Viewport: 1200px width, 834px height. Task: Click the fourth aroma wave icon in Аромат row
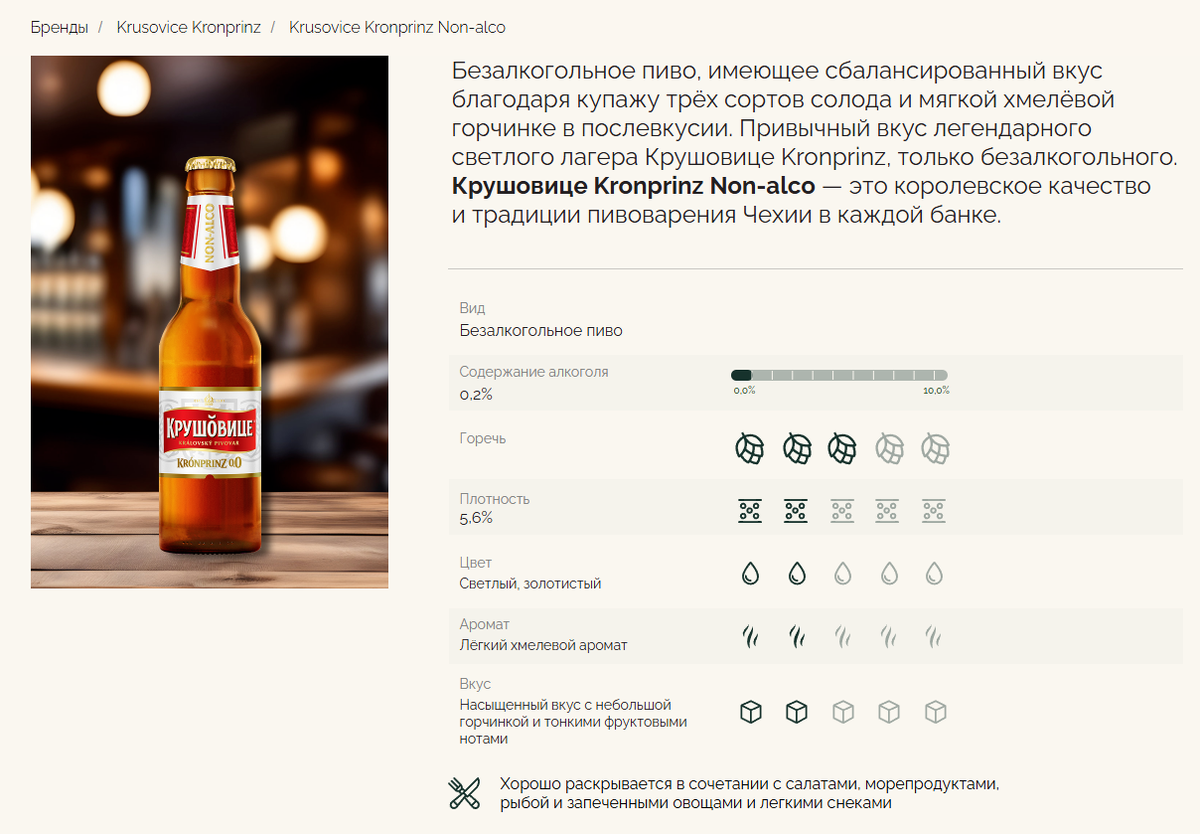(888, 636)
